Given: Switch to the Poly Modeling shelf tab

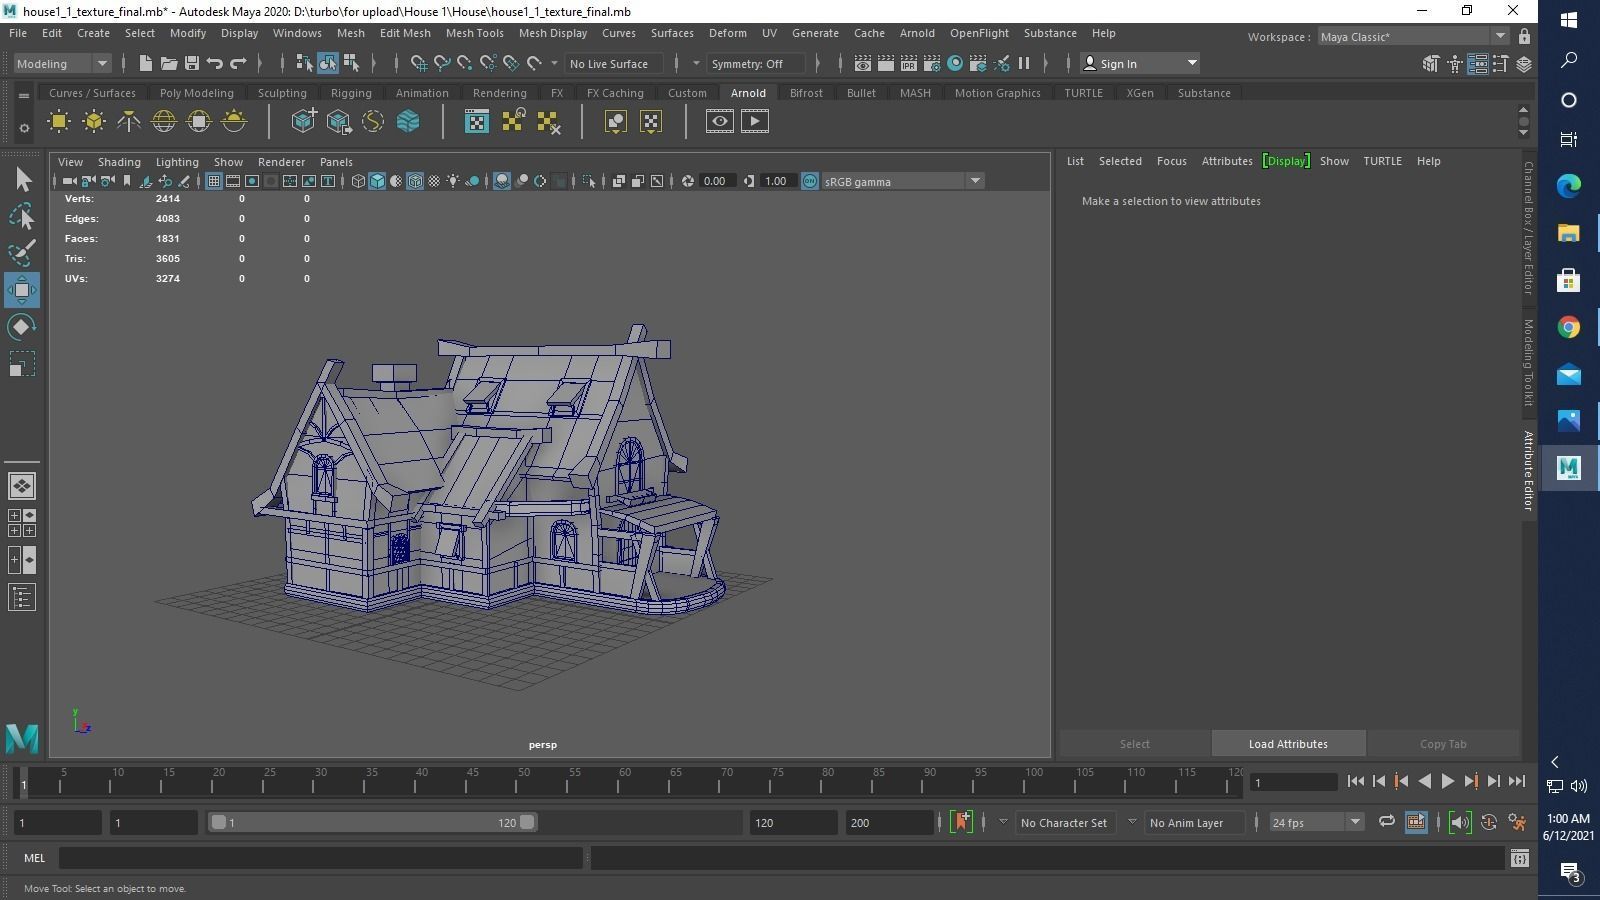Looking at the screenshot, I should [197, 93].
